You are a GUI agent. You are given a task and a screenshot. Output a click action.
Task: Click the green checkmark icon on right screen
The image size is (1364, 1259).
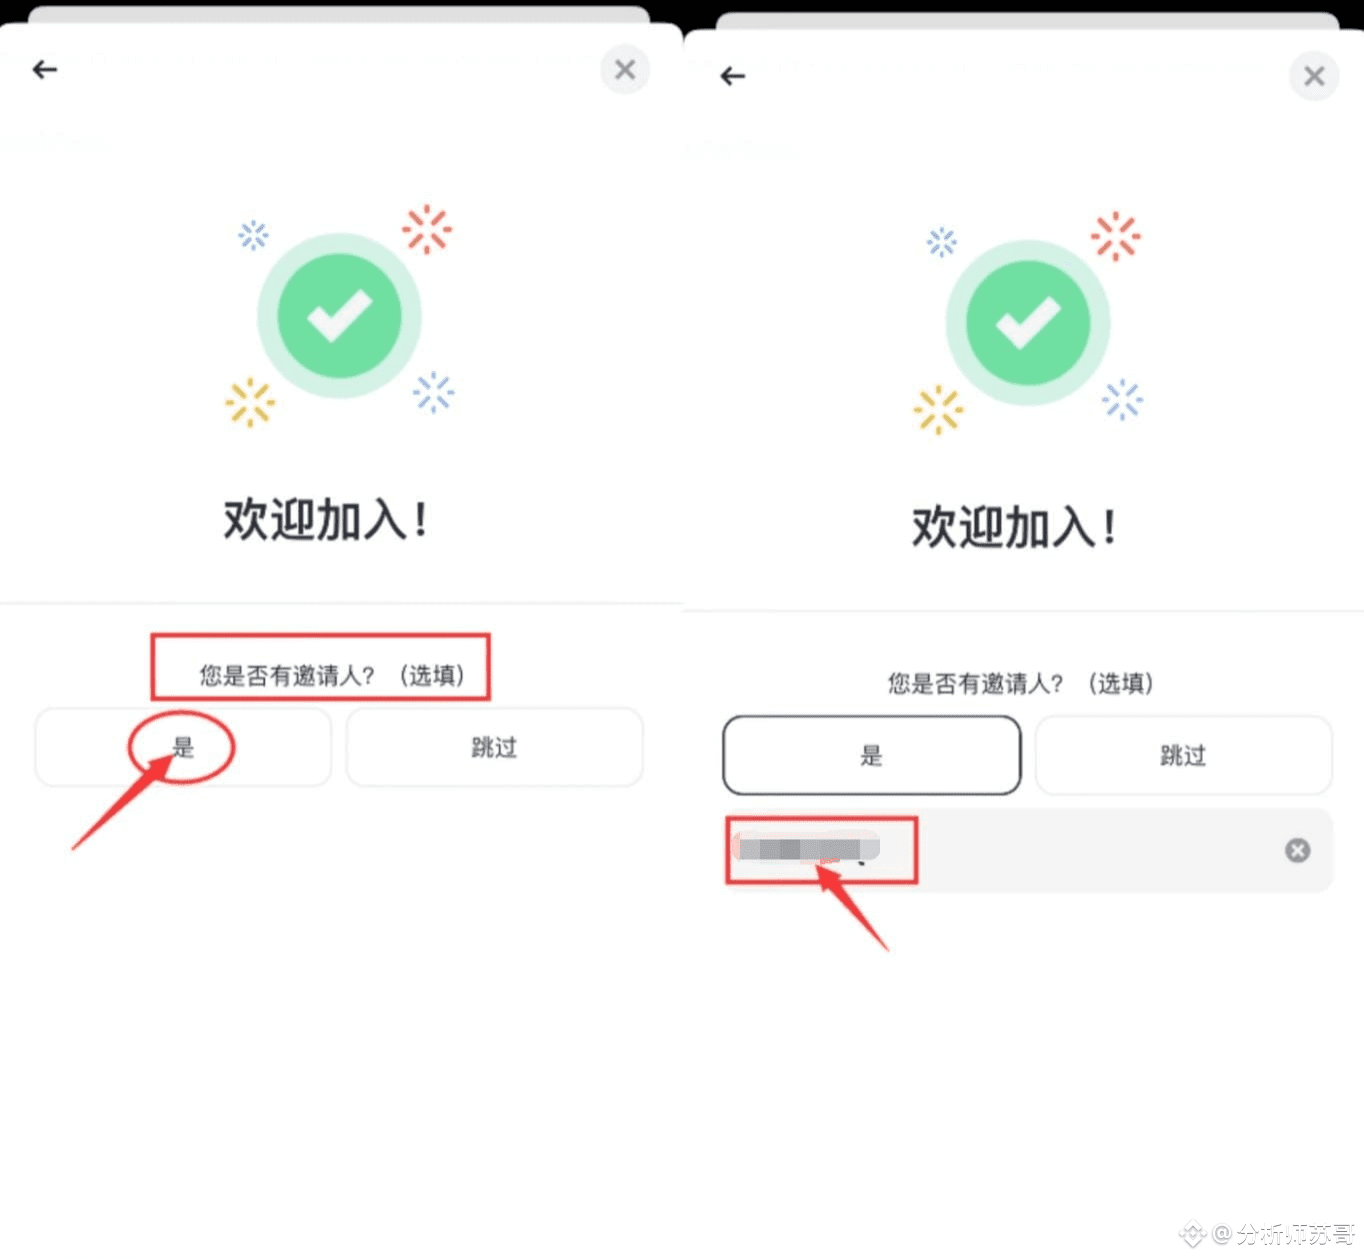click(1028, 322)
